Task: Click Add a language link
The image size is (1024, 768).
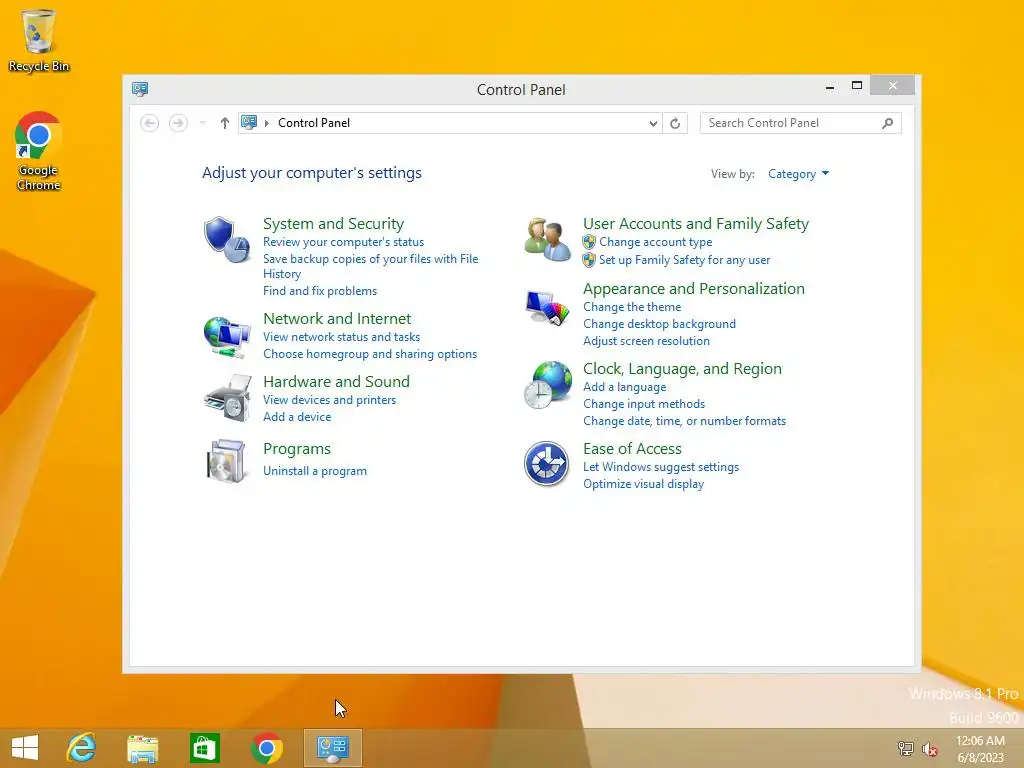Action: pyautogui.click(x=624, y=387)
